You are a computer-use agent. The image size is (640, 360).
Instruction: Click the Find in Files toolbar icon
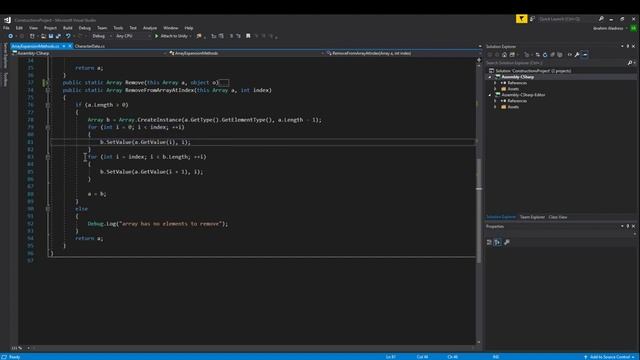(199, 36)
